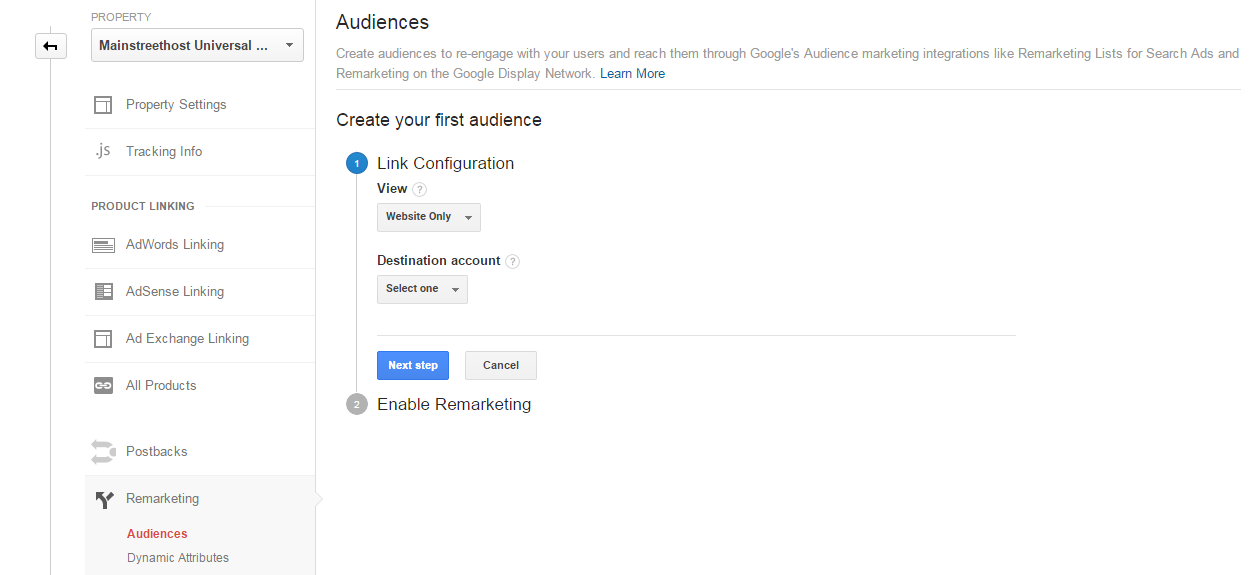Click step 2 Enable Remarketing heading

click(x=454, y=405)
